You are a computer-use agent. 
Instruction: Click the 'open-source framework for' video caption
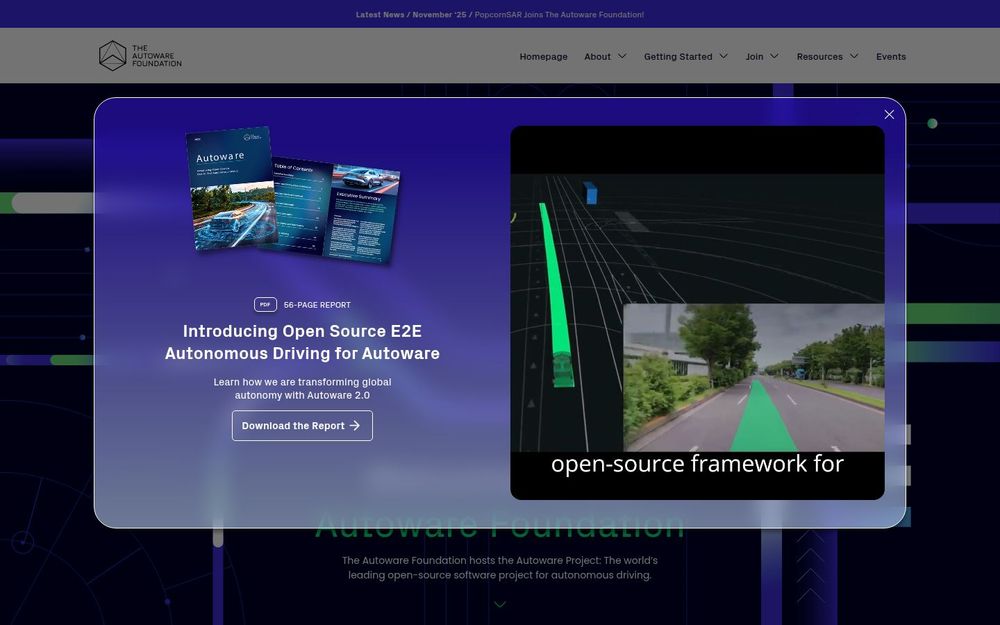coord(697,464)
